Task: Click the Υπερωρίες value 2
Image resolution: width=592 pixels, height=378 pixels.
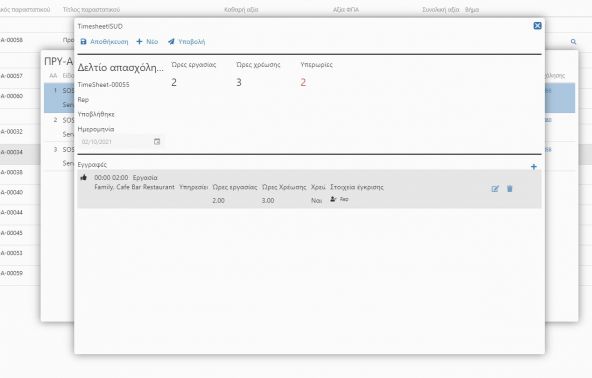Action: coord(303,82)
